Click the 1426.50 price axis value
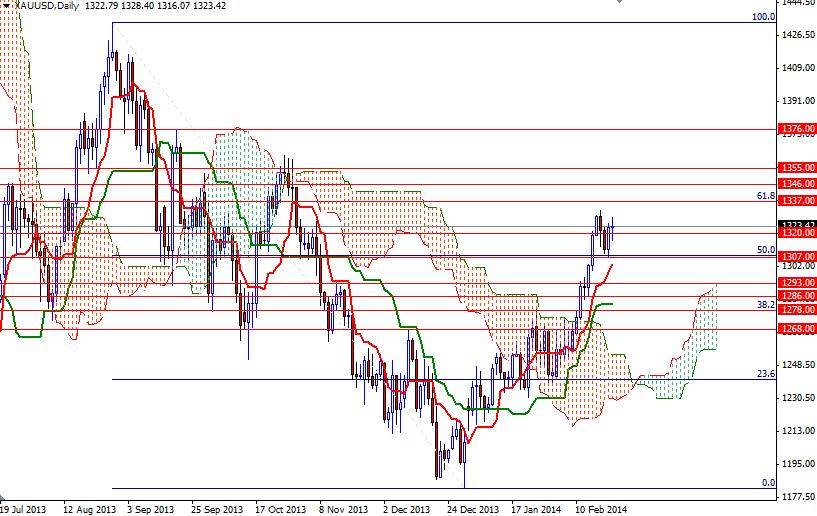 (x=798, y=34)
